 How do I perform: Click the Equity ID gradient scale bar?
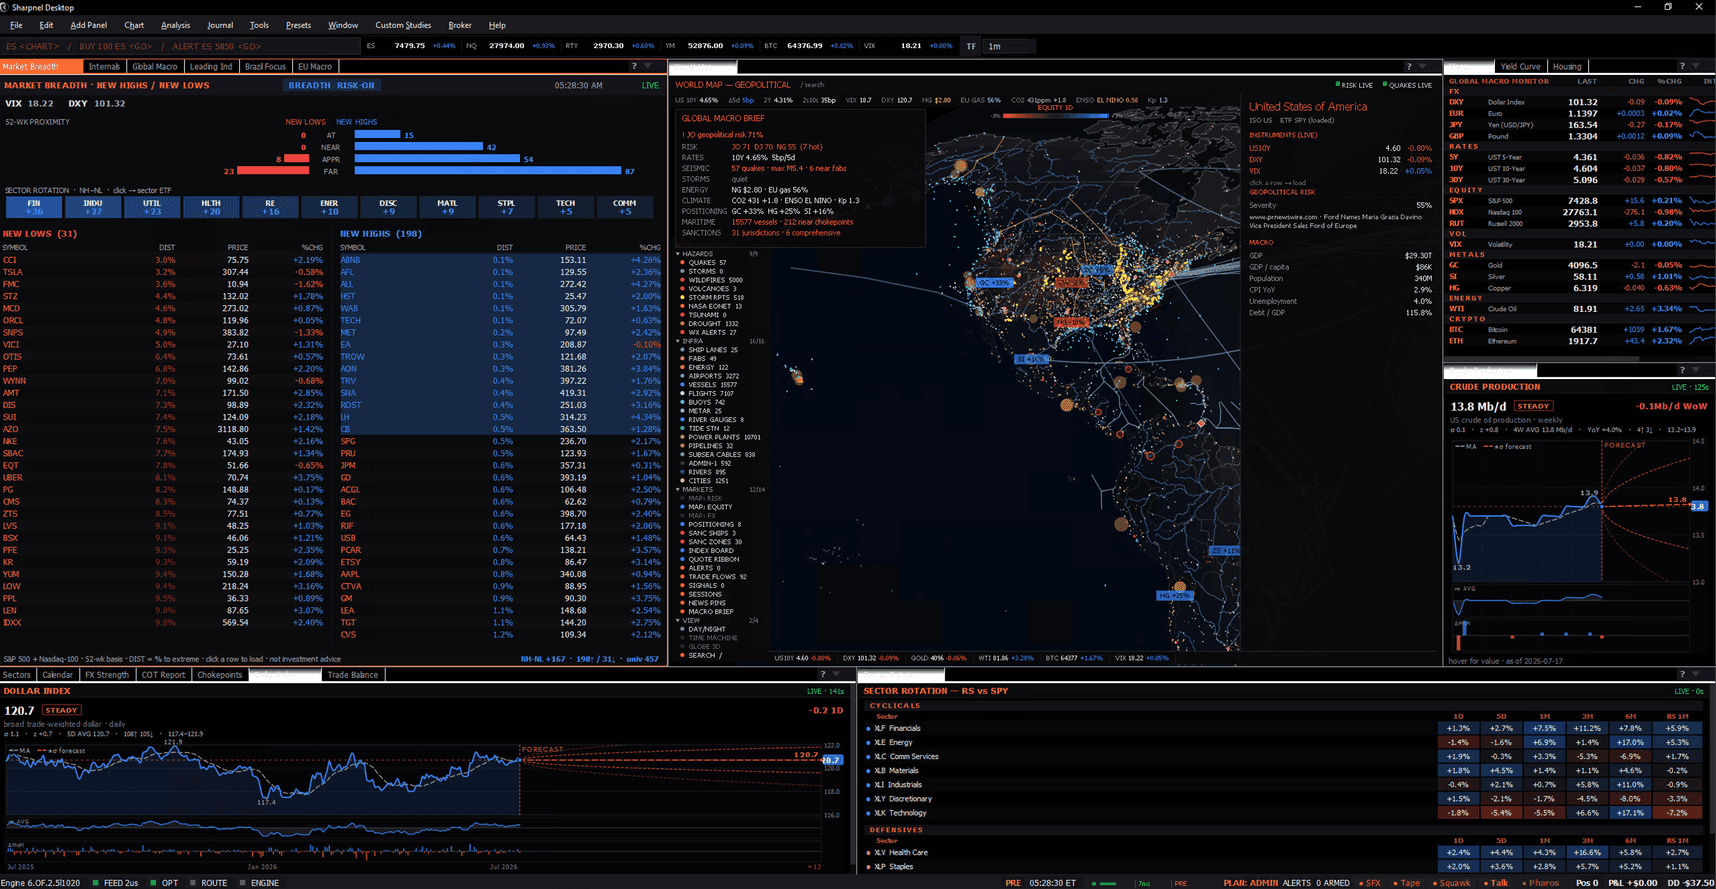(1056, 116)
